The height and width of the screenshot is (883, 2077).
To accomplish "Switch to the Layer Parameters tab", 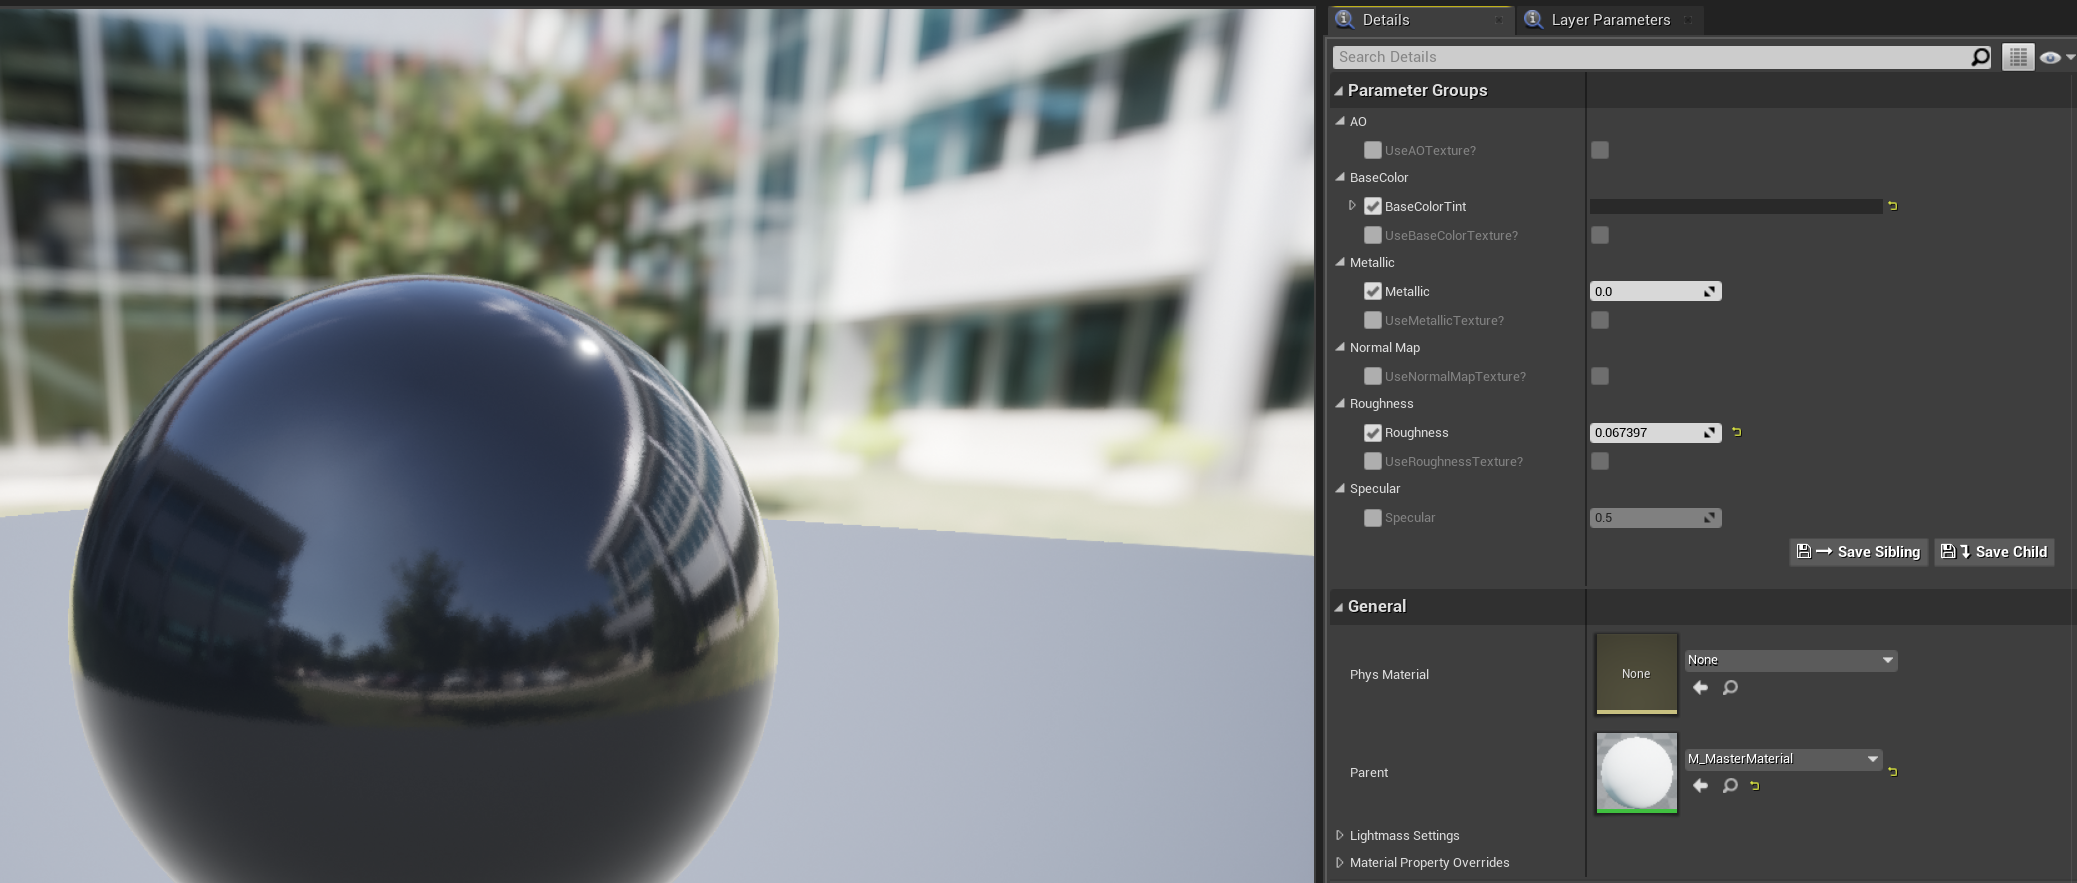I will point(1610,20).
